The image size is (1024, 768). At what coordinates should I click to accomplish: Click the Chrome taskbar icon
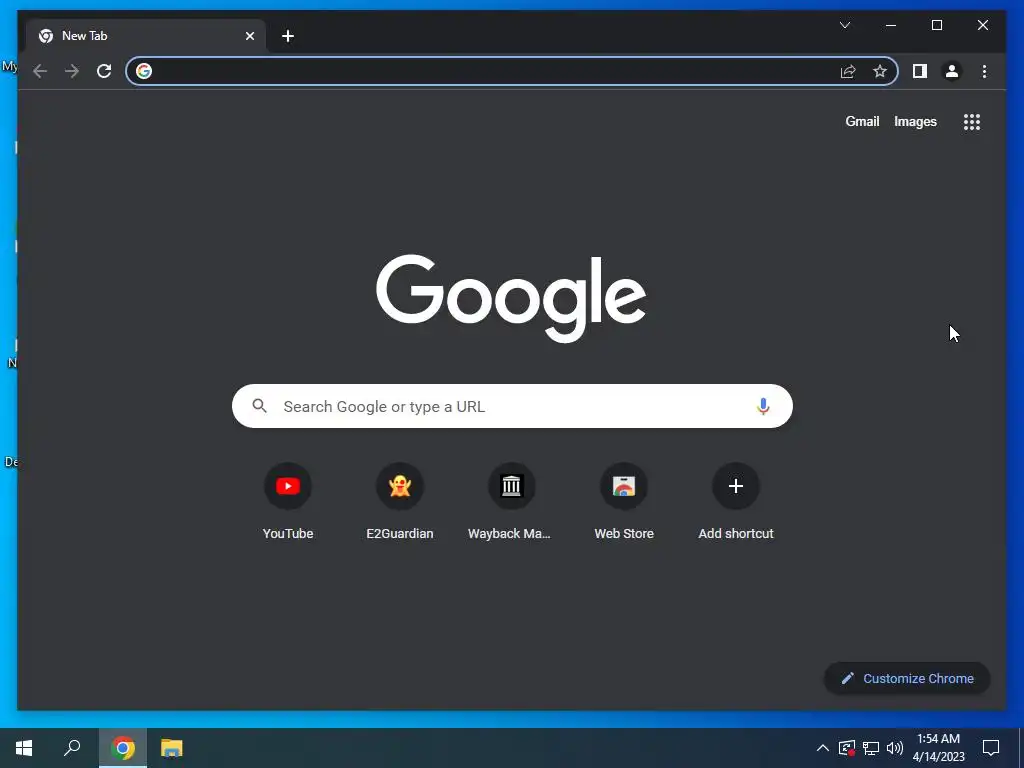123,748
